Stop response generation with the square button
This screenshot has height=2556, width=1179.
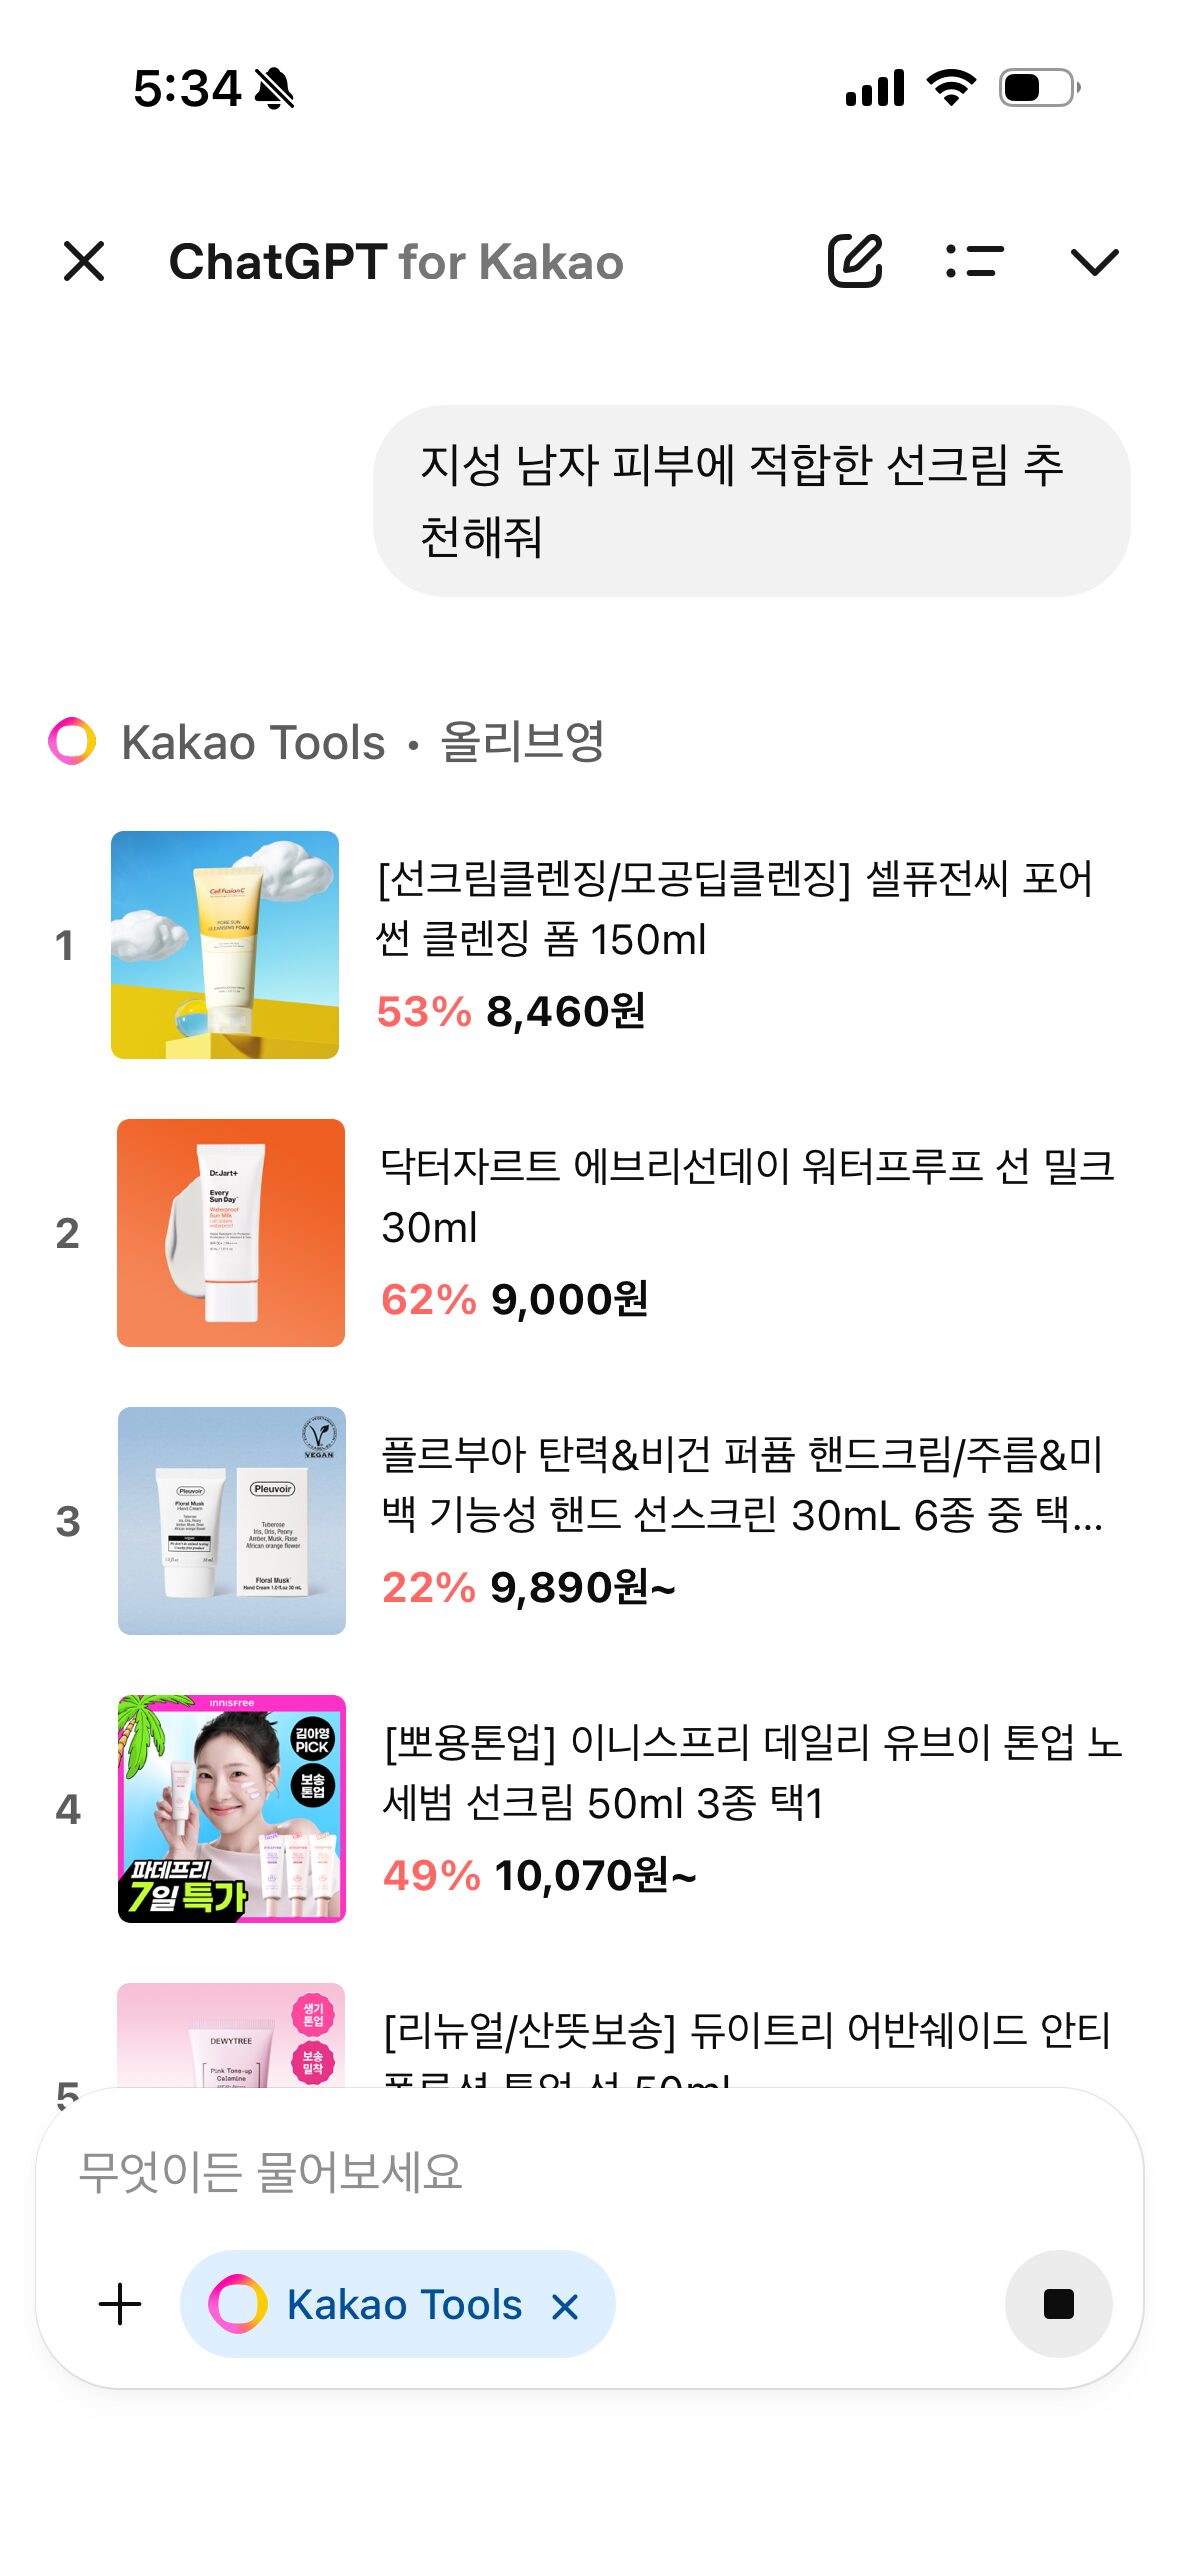coord(1058,2303)
